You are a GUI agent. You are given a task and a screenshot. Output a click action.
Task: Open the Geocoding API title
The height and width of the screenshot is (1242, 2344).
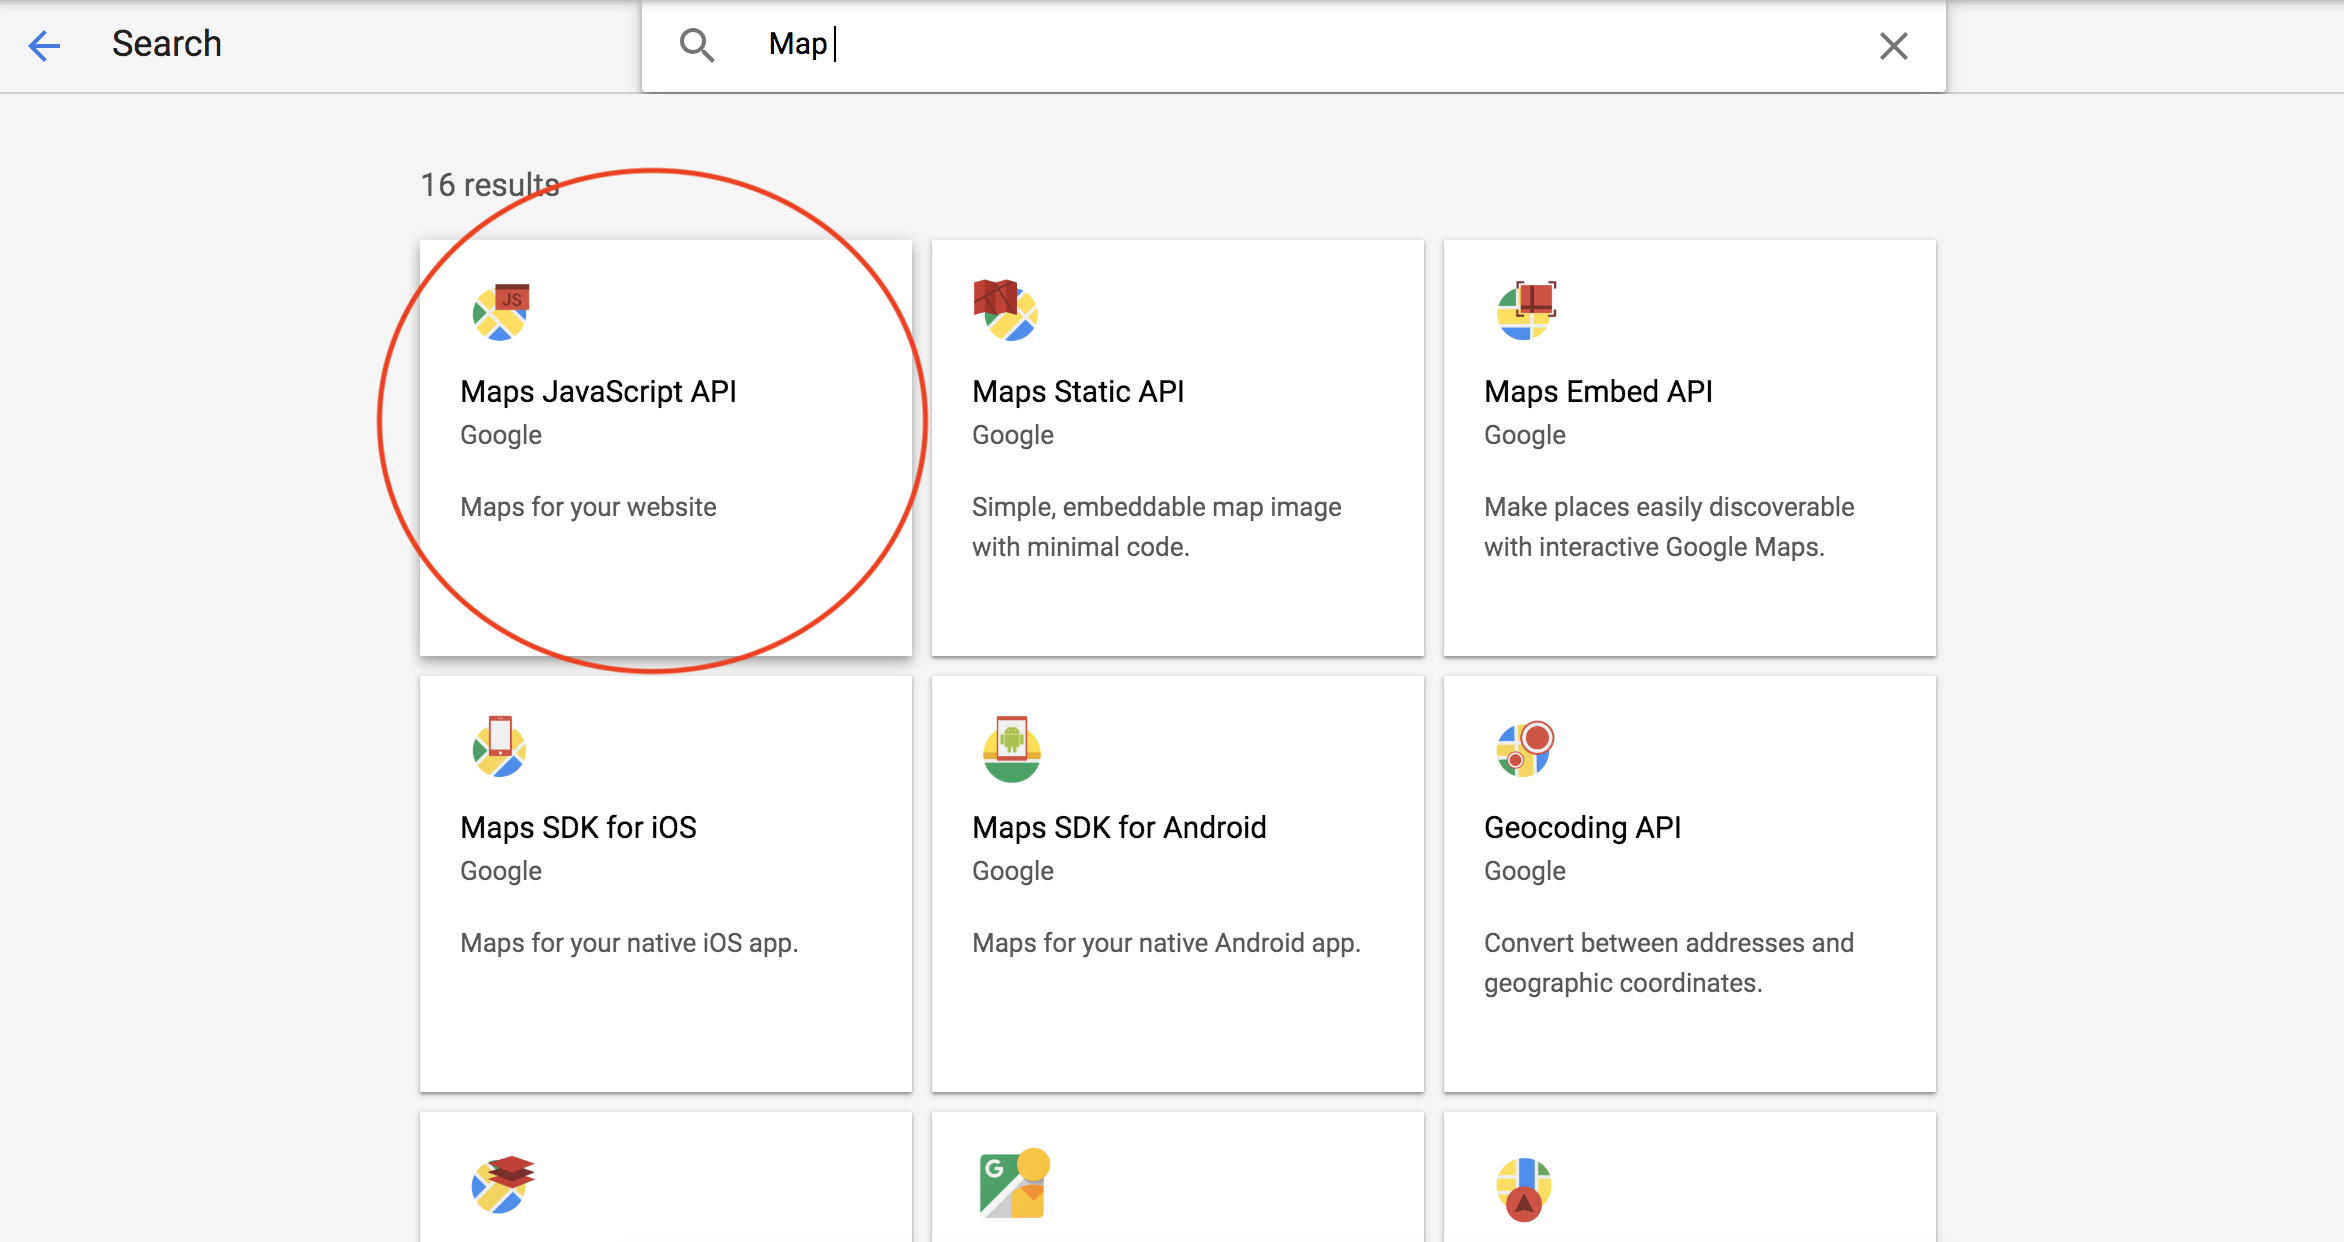pyautogui.click(x=1582, y=827)
